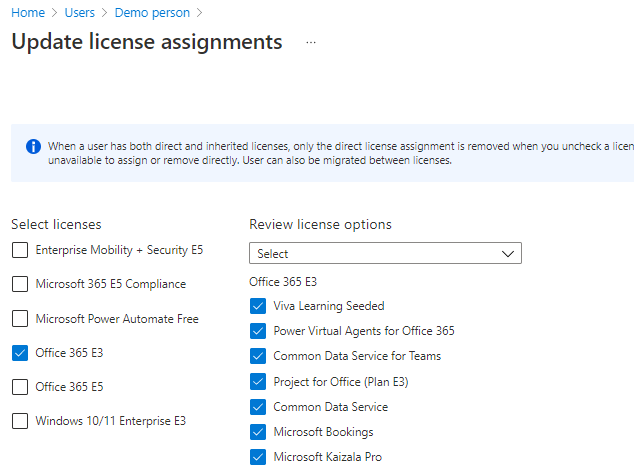Open the Review license options Select dropdown

click(x=384, y=254)
